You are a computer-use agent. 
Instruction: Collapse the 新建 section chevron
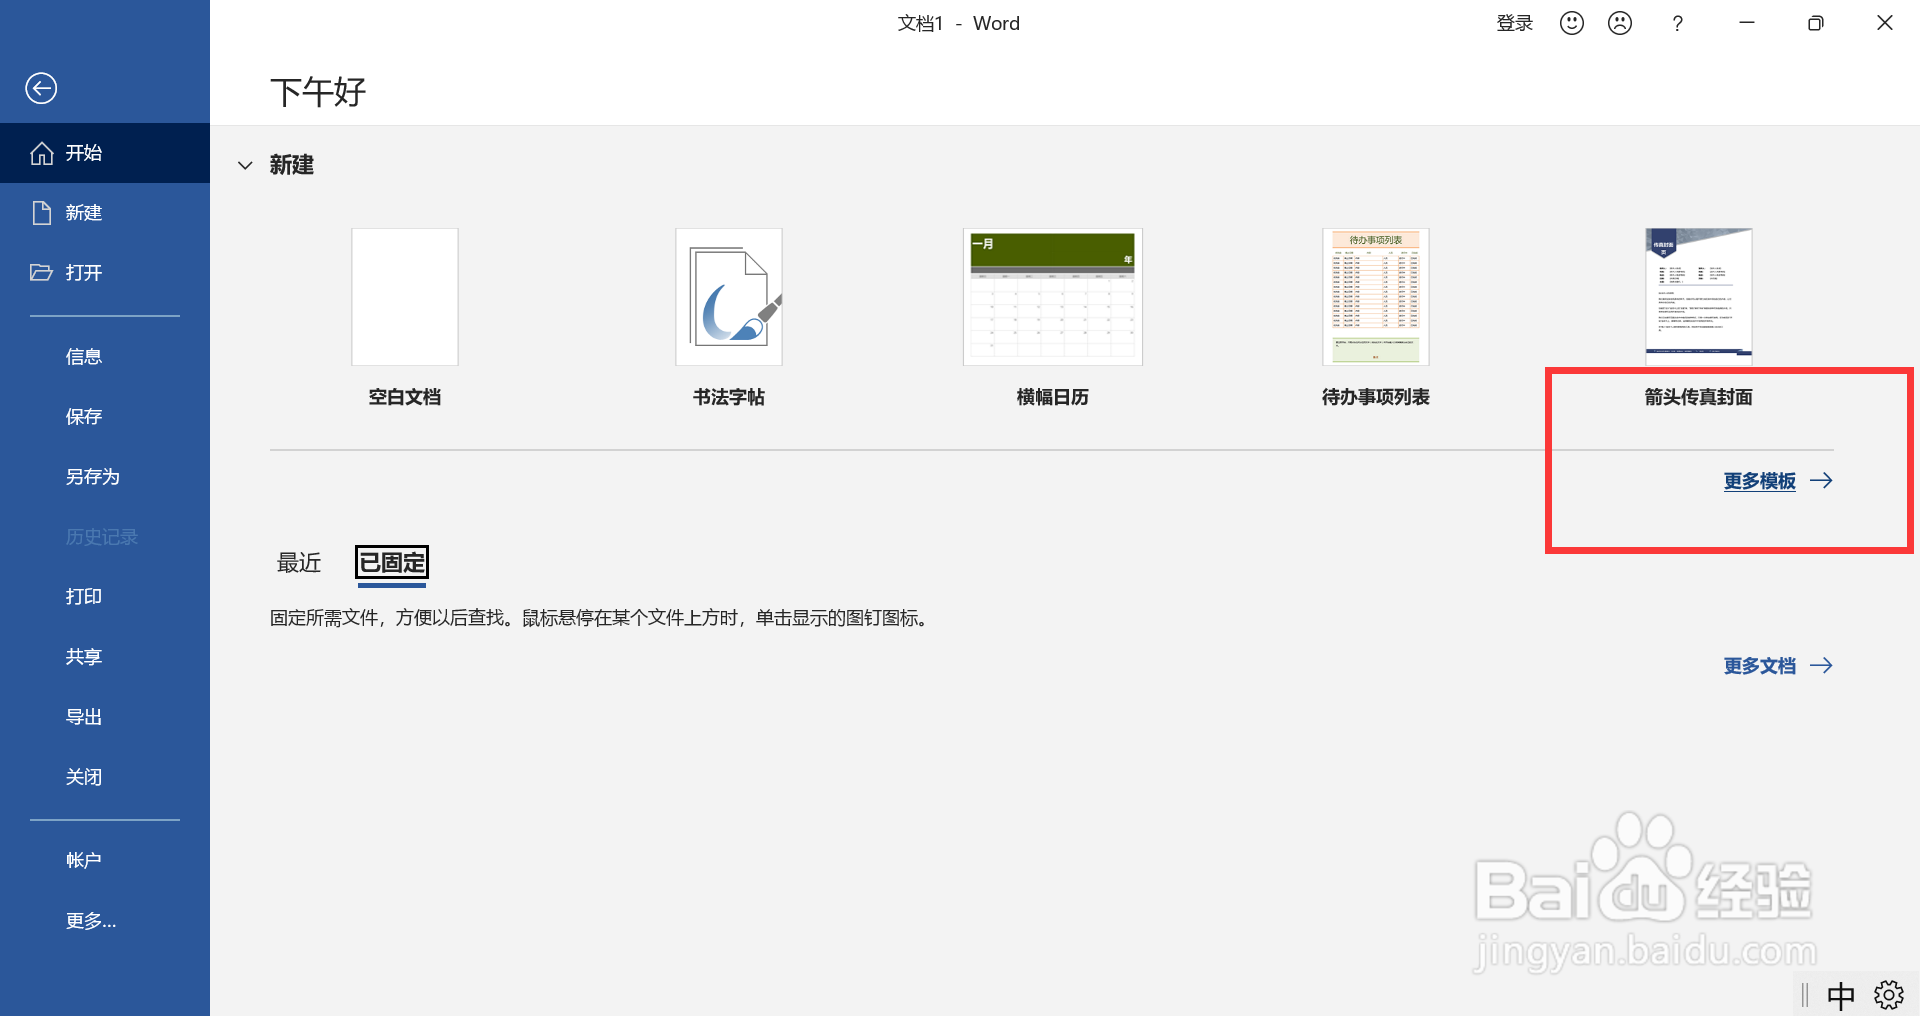[x=245, y=165]
